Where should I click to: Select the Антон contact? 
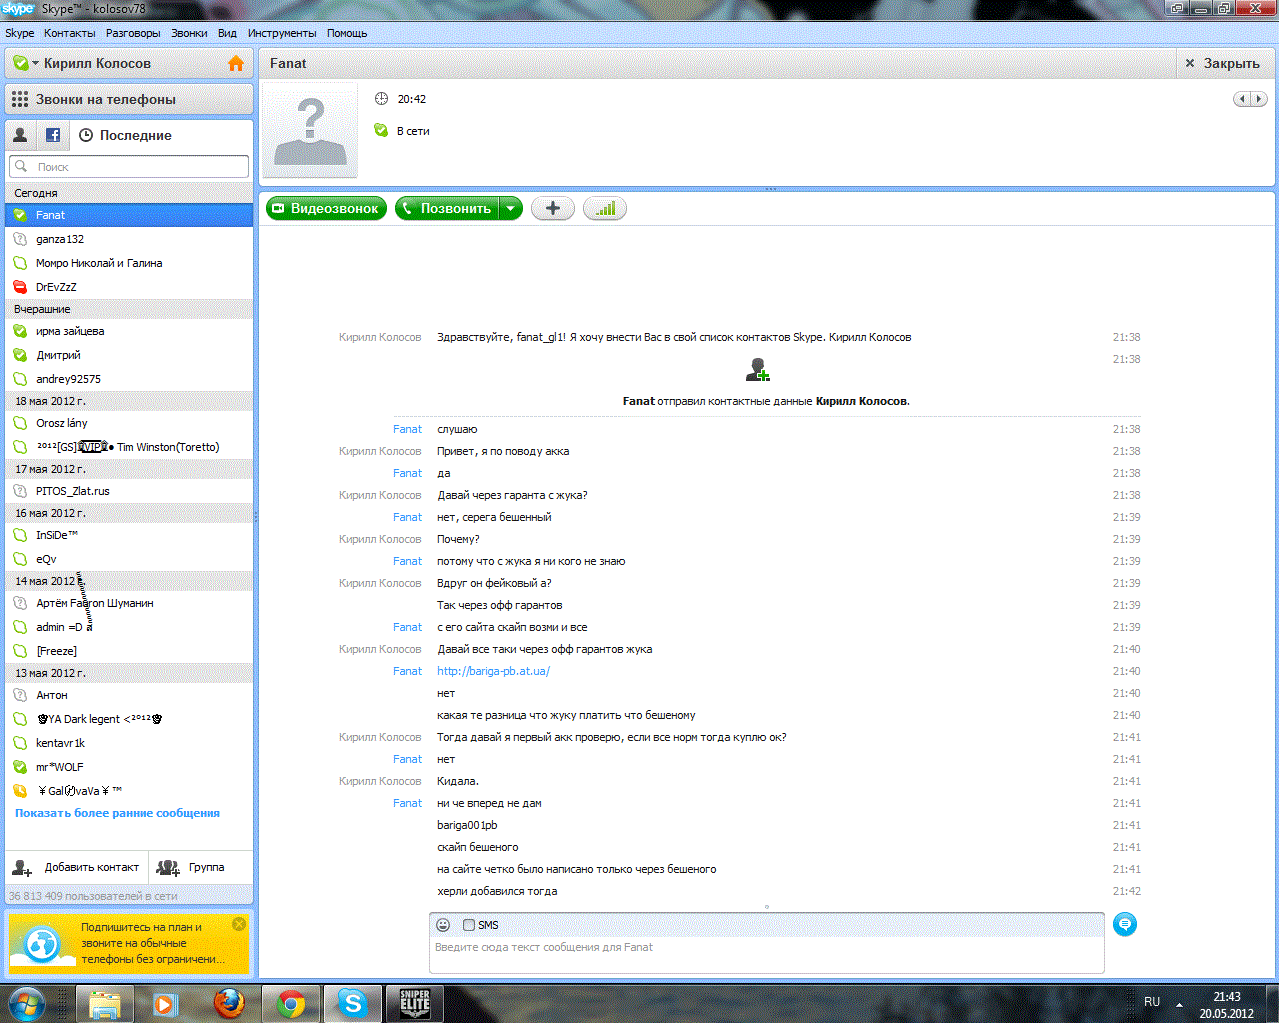tap(129, 695)
